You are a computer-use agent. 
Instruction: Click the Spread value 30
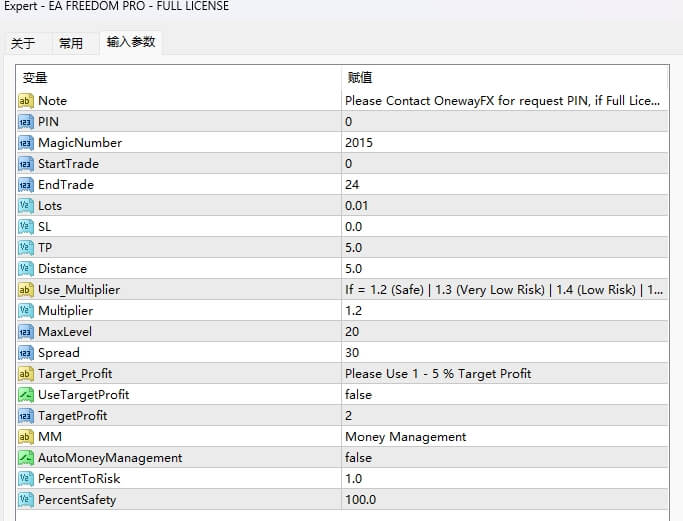click(x=352, y=353)
